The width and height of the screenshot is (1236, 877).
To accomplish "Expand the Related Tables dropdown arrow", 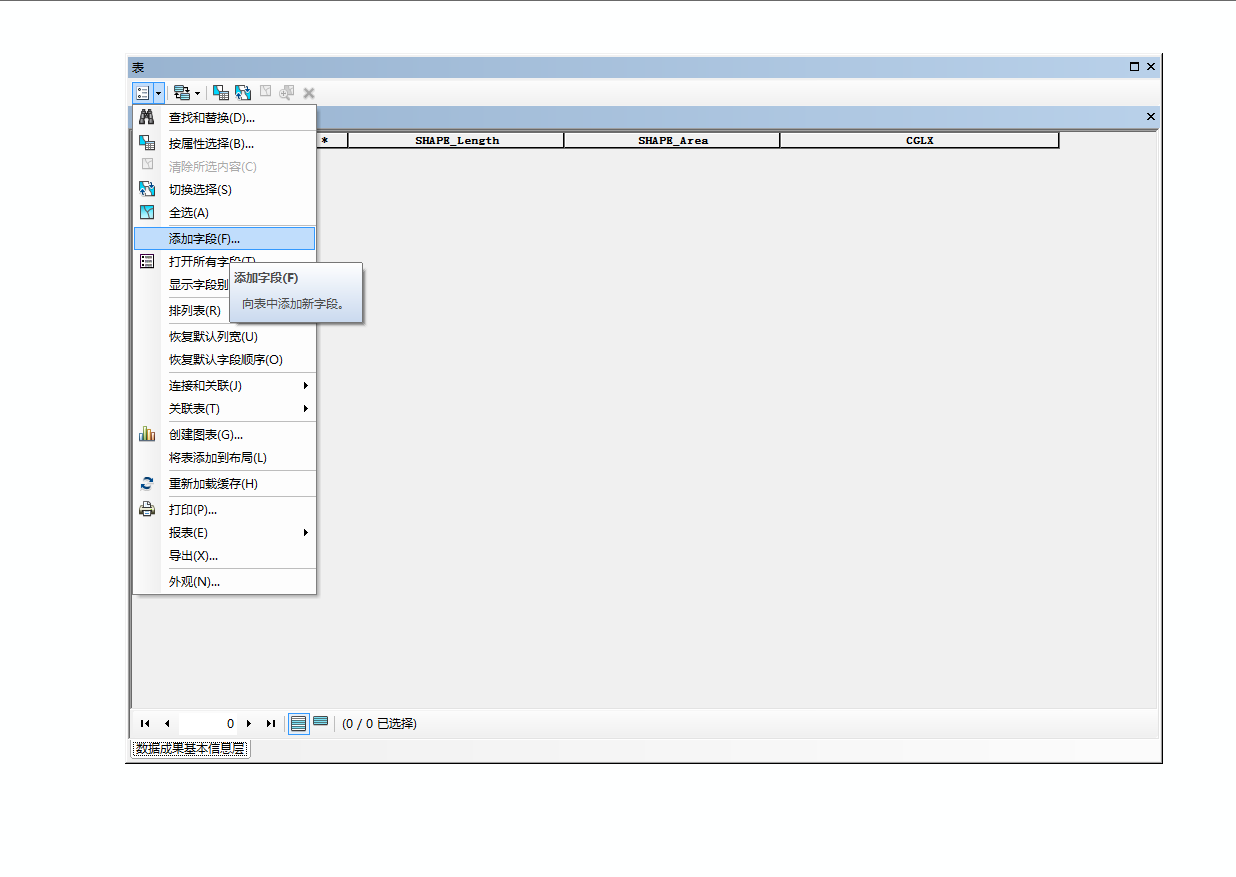I will tap(197, 92).
